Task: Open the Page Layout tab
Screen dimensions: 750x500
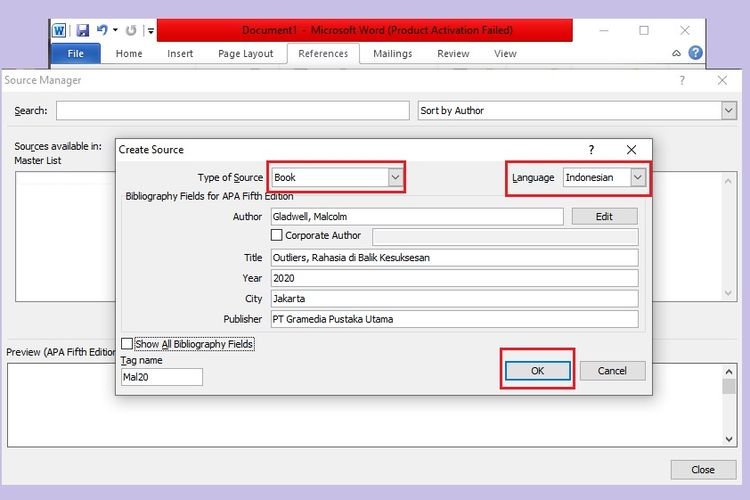Action: tap(246, 54)
